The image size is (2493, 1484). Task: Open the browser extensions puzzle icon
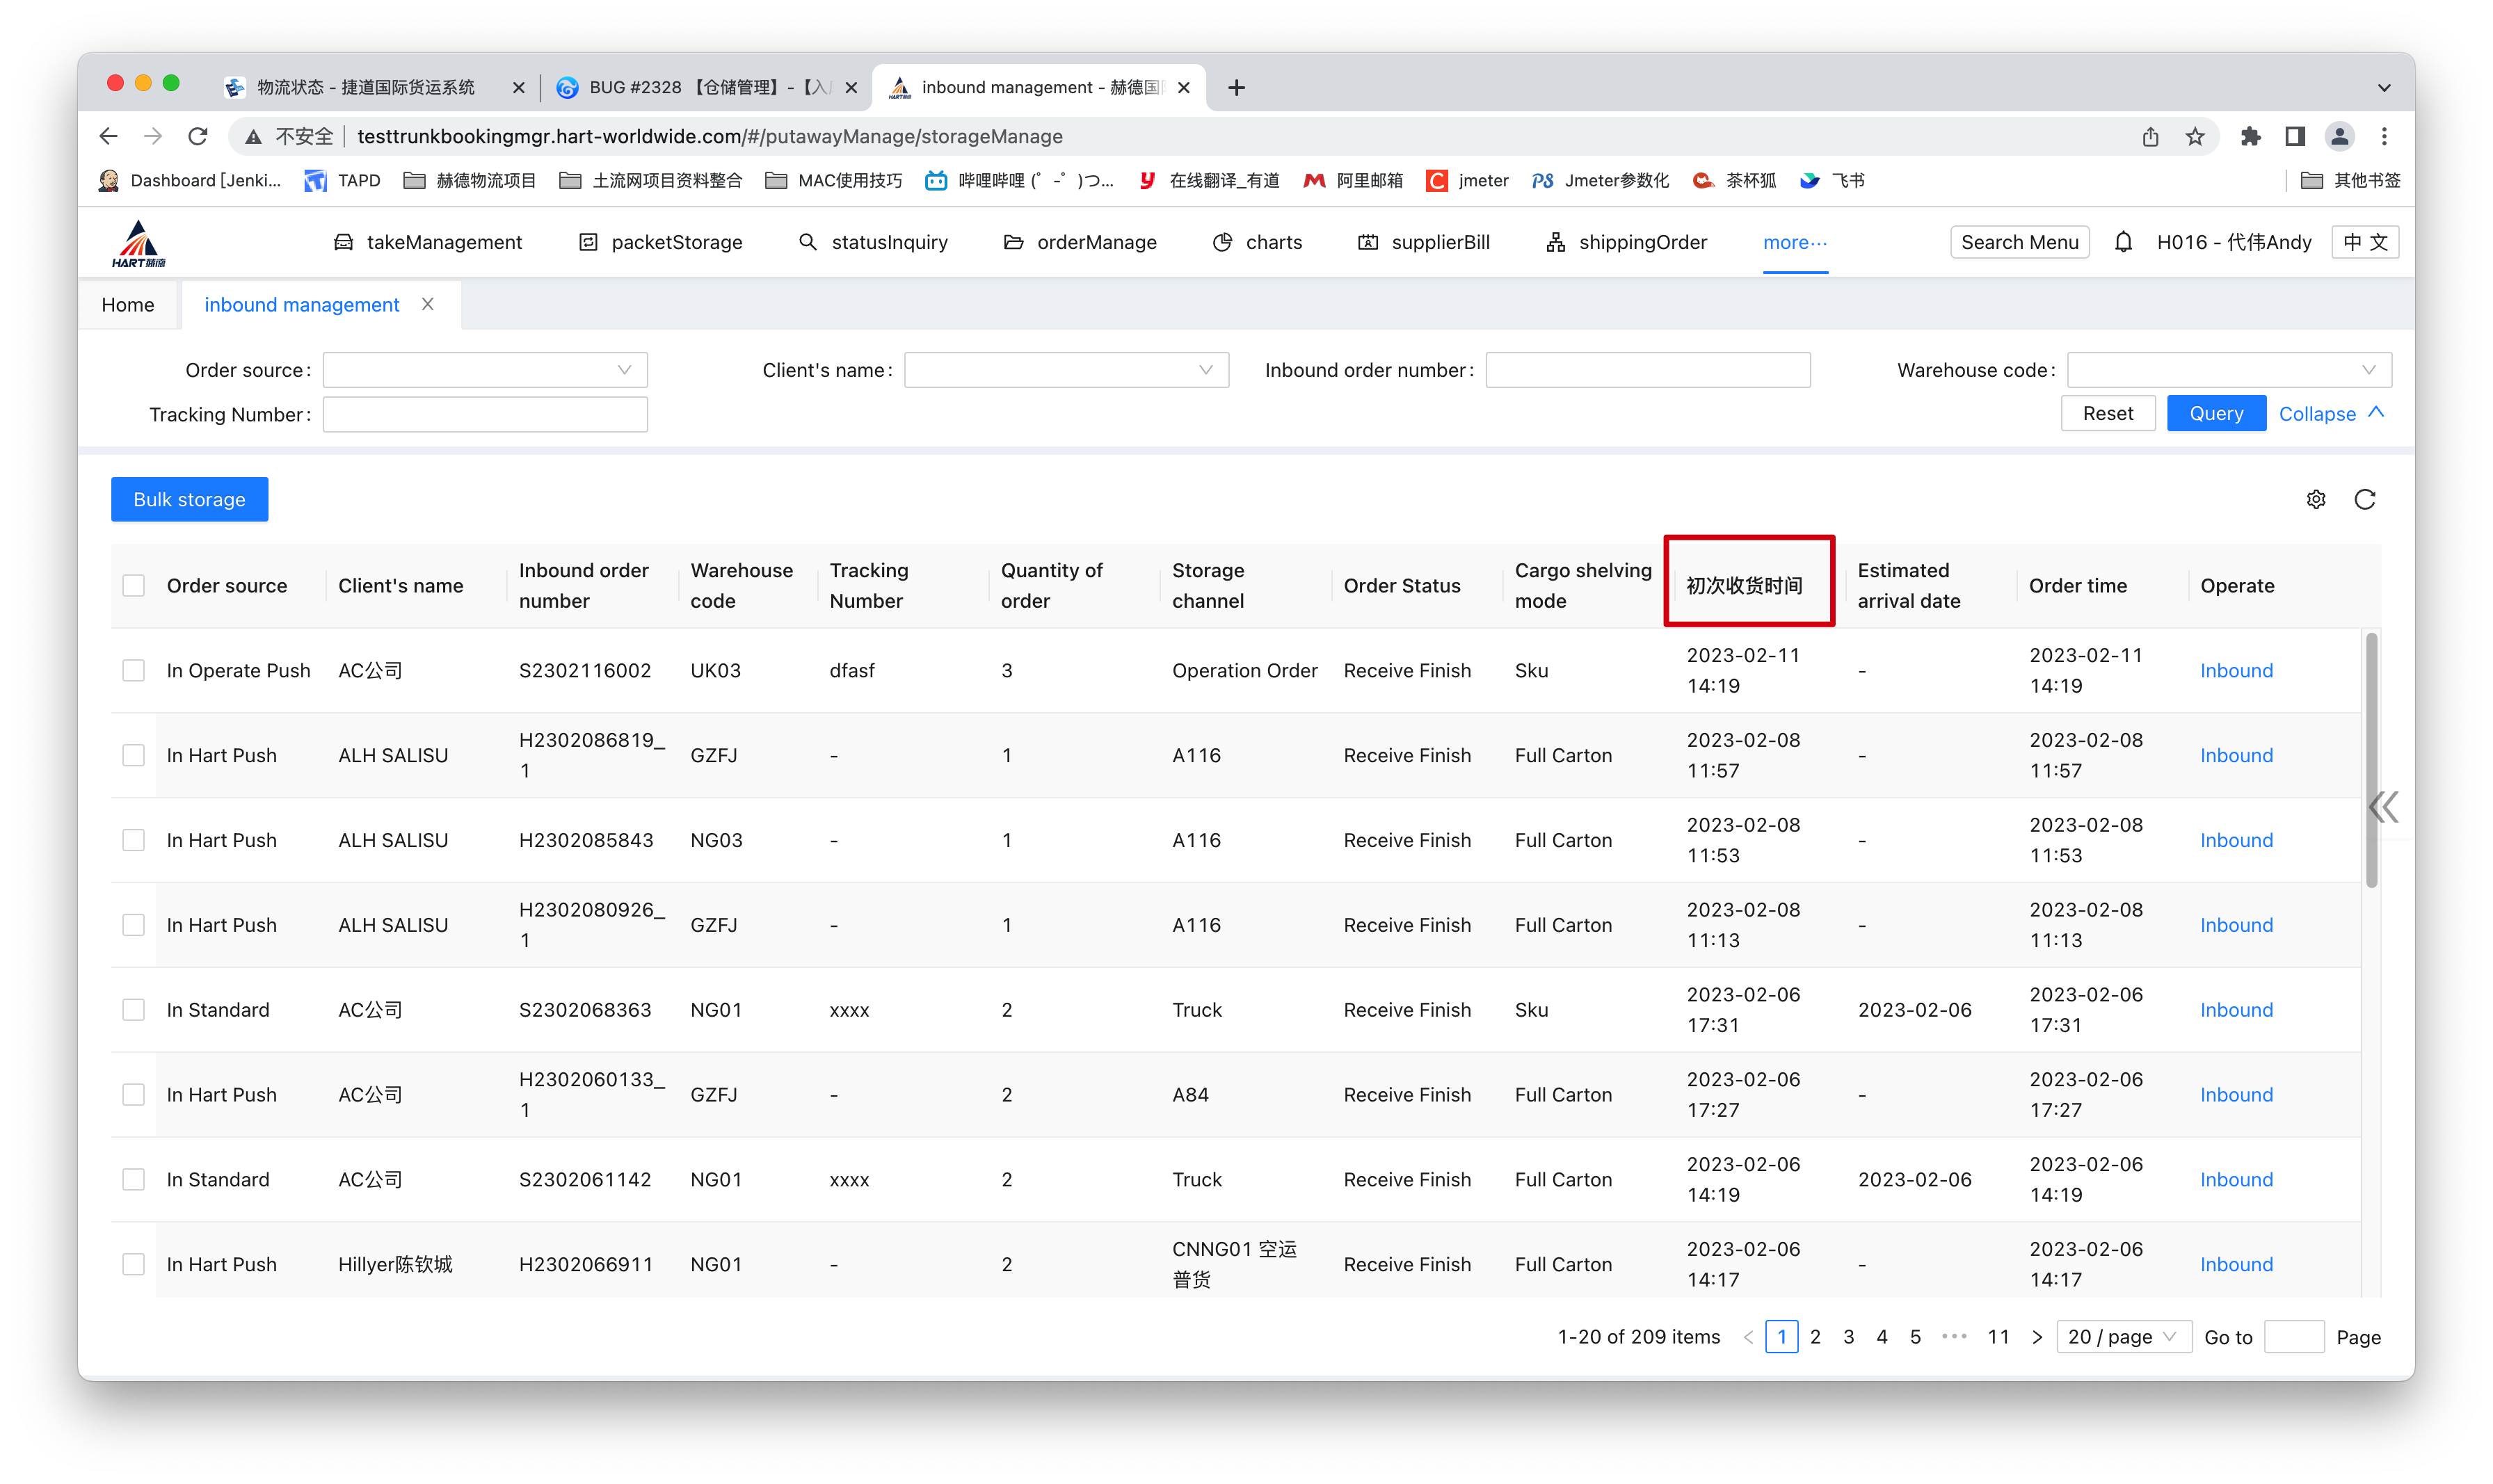(2250, 136)
